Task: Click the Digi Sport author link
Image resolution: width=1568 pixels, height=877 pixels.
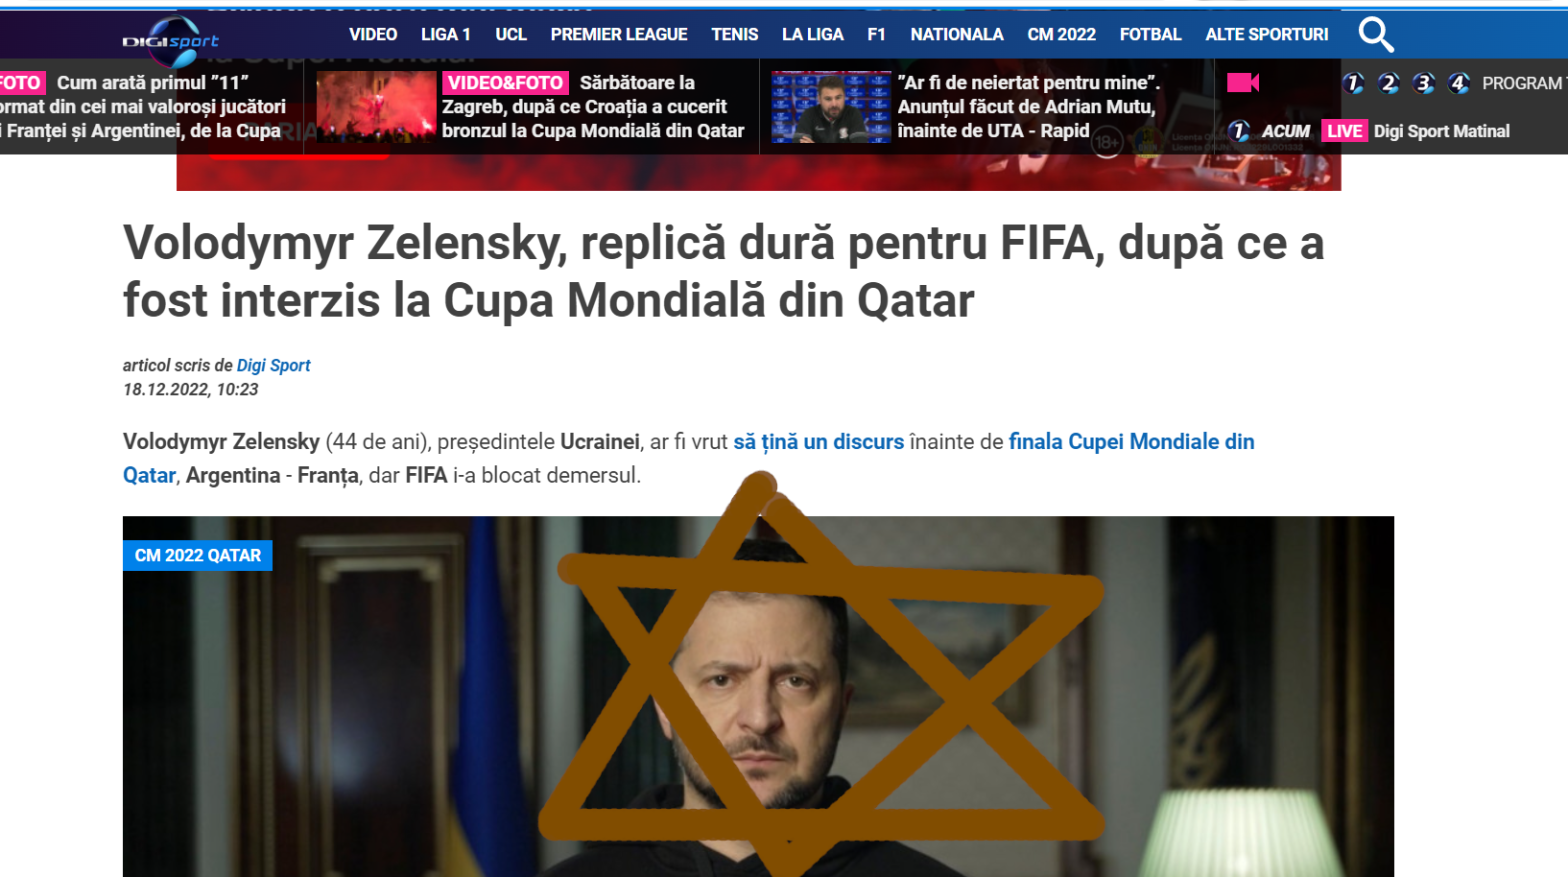Action: point(273,365)
